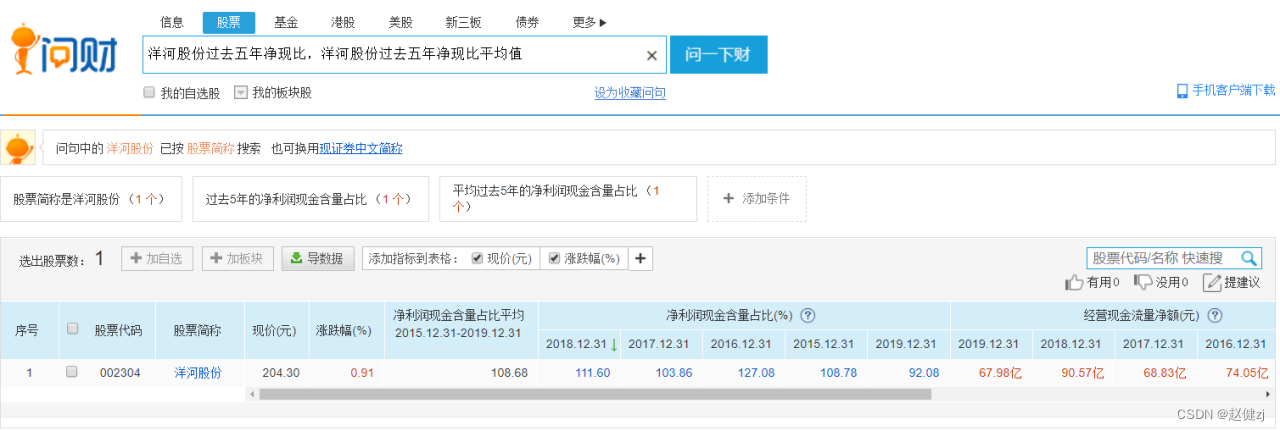Click the thumbs-down 没用 icon

point(1144,282)
